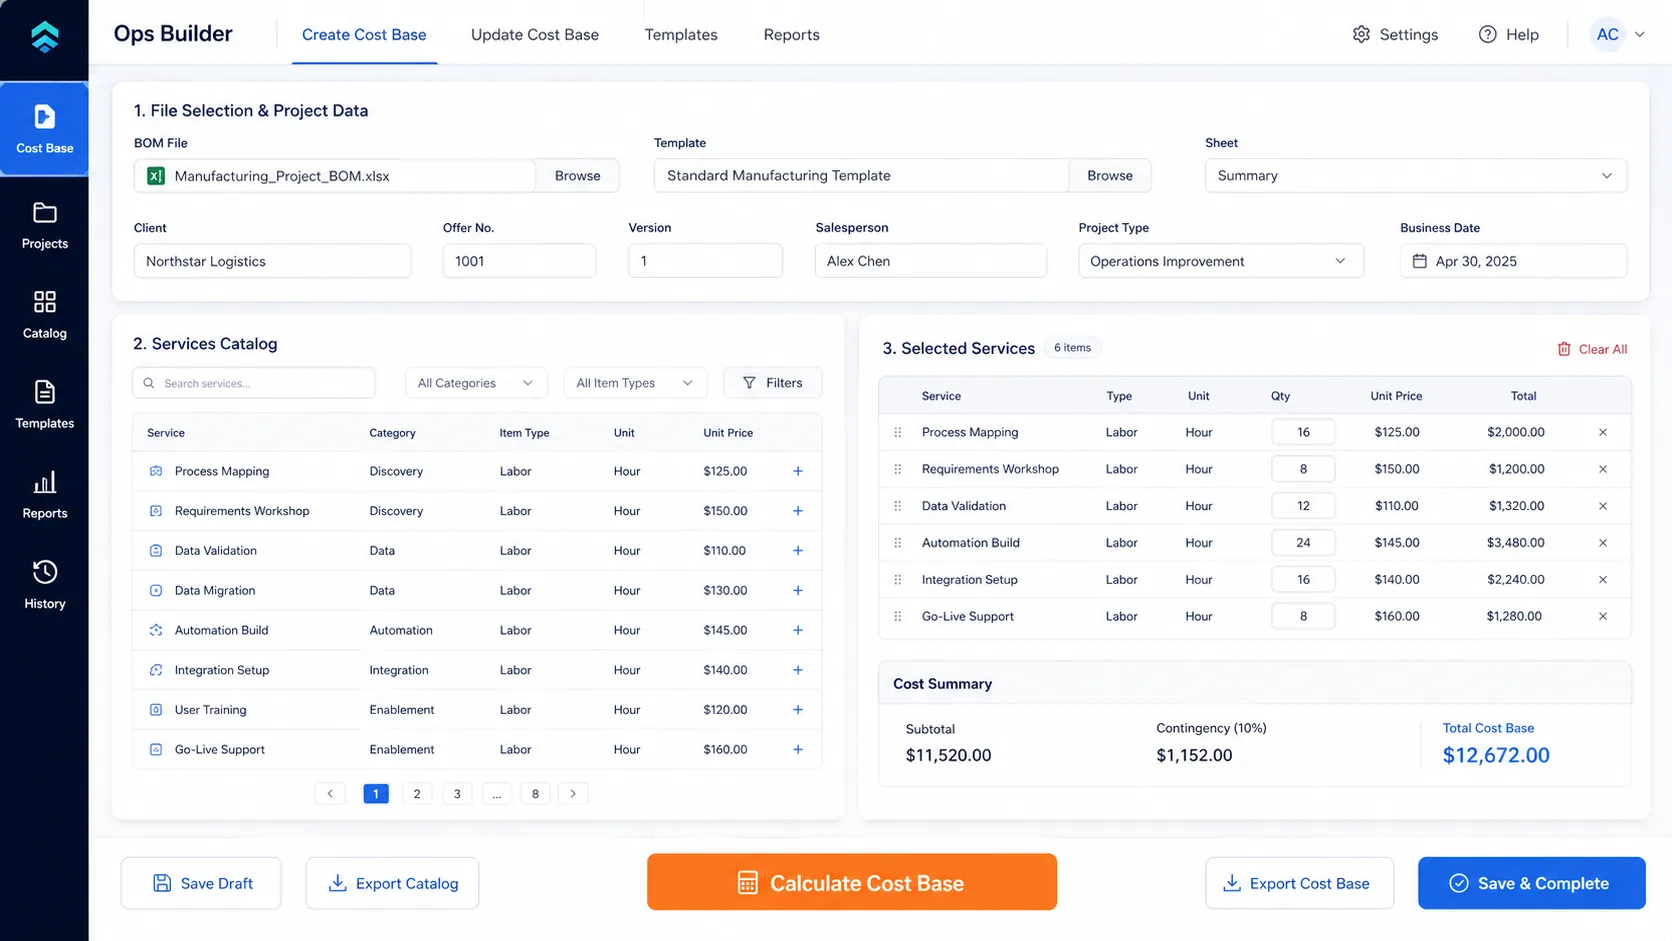Viewport: 1672px width, 941px height.
Task: Click Browse for Template
Action: click(x=1110, y=175)
